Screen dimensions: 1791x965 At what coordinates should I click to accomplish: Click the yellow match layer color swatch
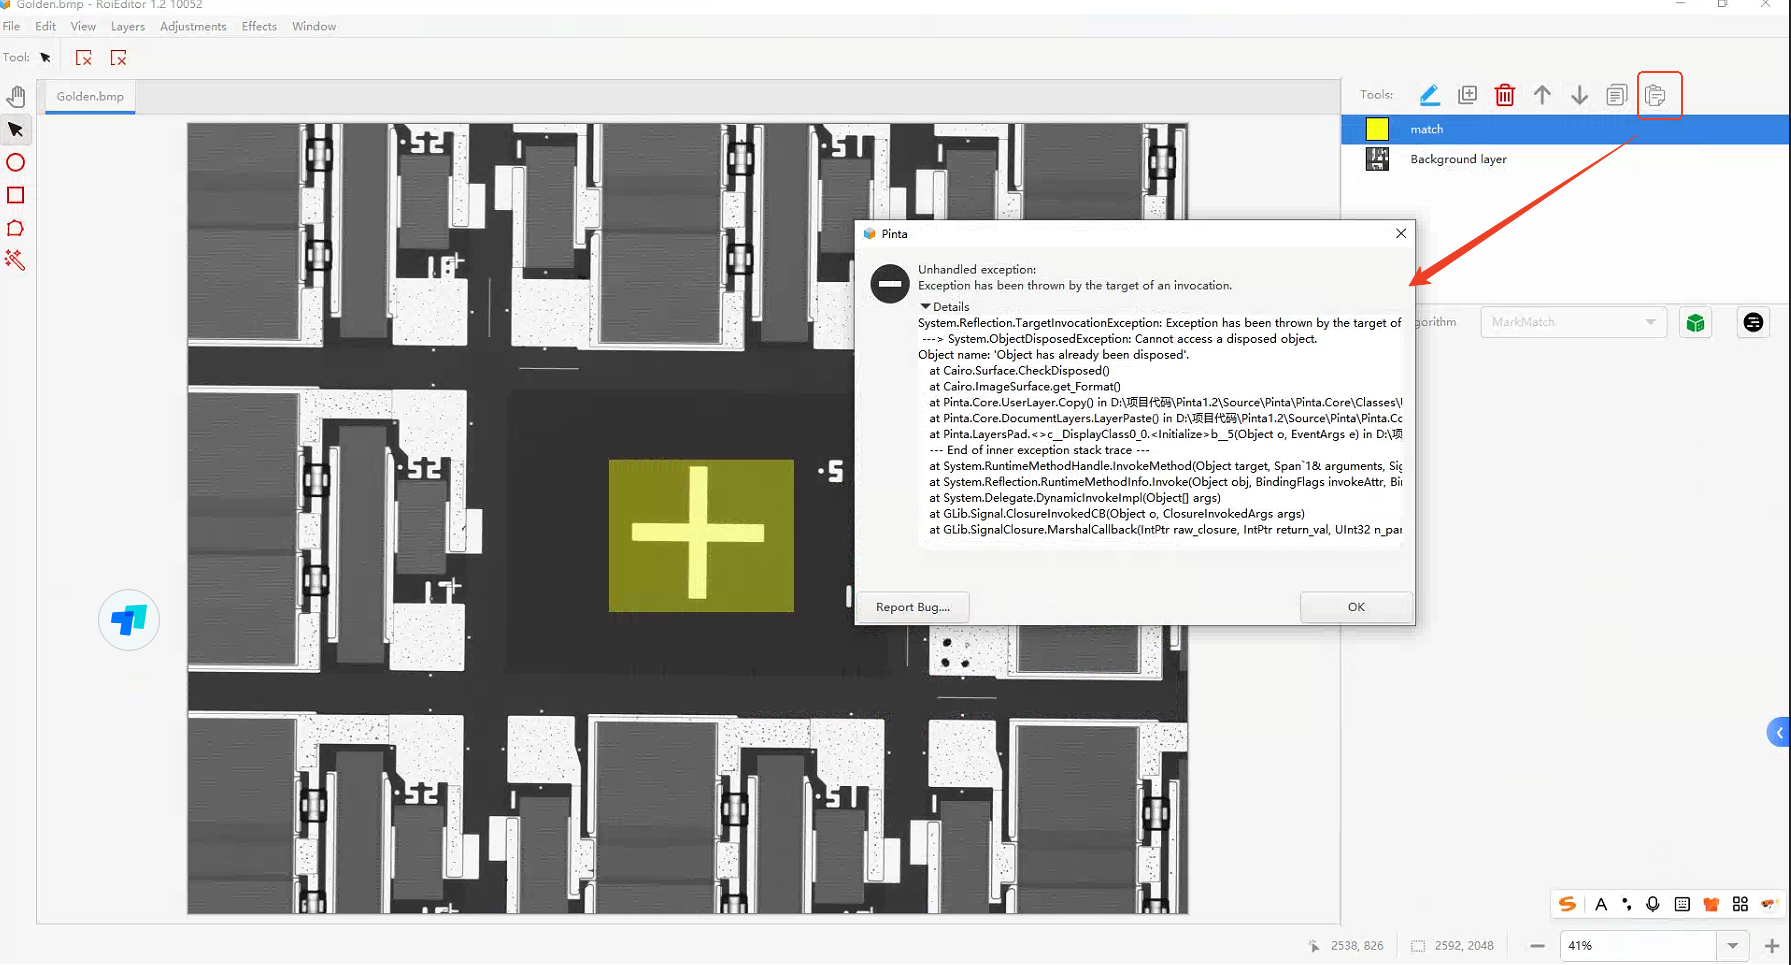pos(1377,129)
